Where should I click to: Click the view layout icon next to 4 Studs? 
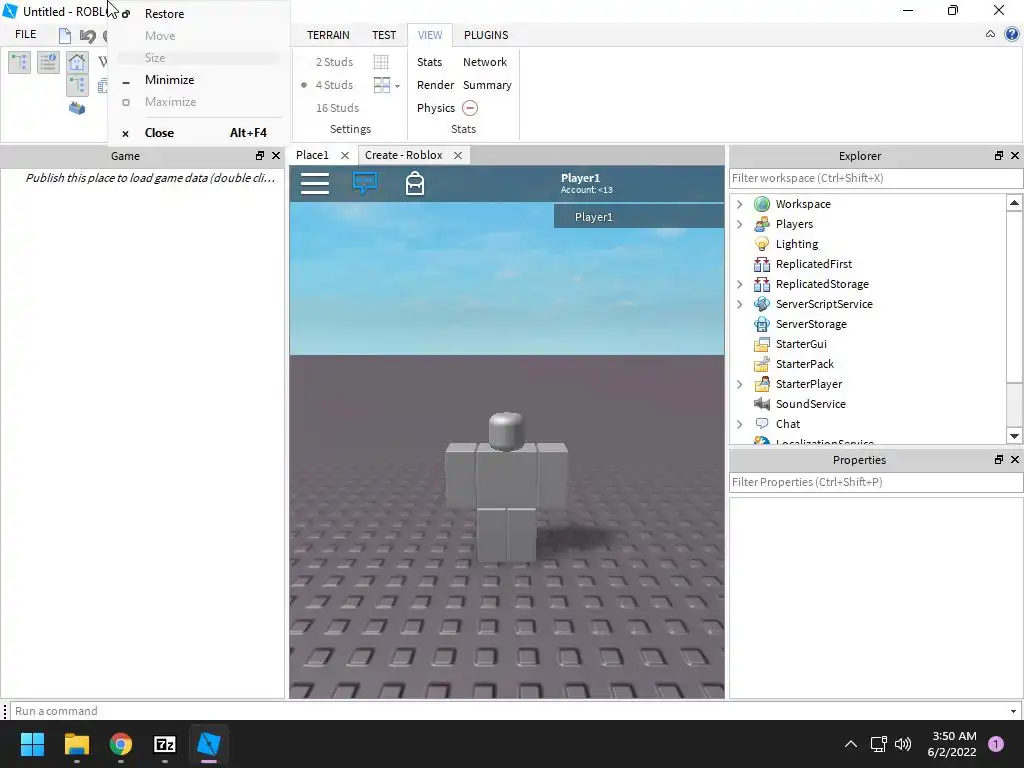click(381, 85)
